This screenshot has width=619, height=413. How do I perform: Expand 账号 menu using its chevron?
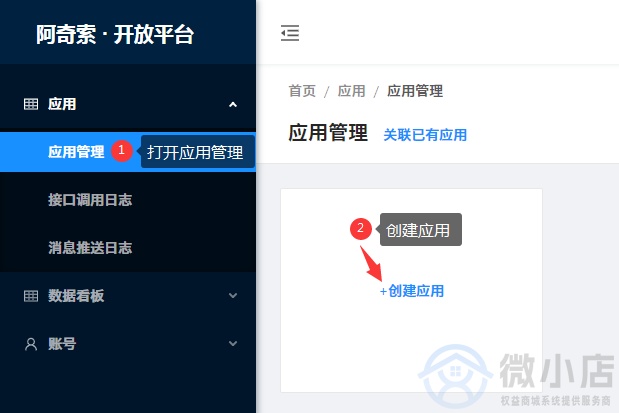pyautogui.click(x=233, y=344)
